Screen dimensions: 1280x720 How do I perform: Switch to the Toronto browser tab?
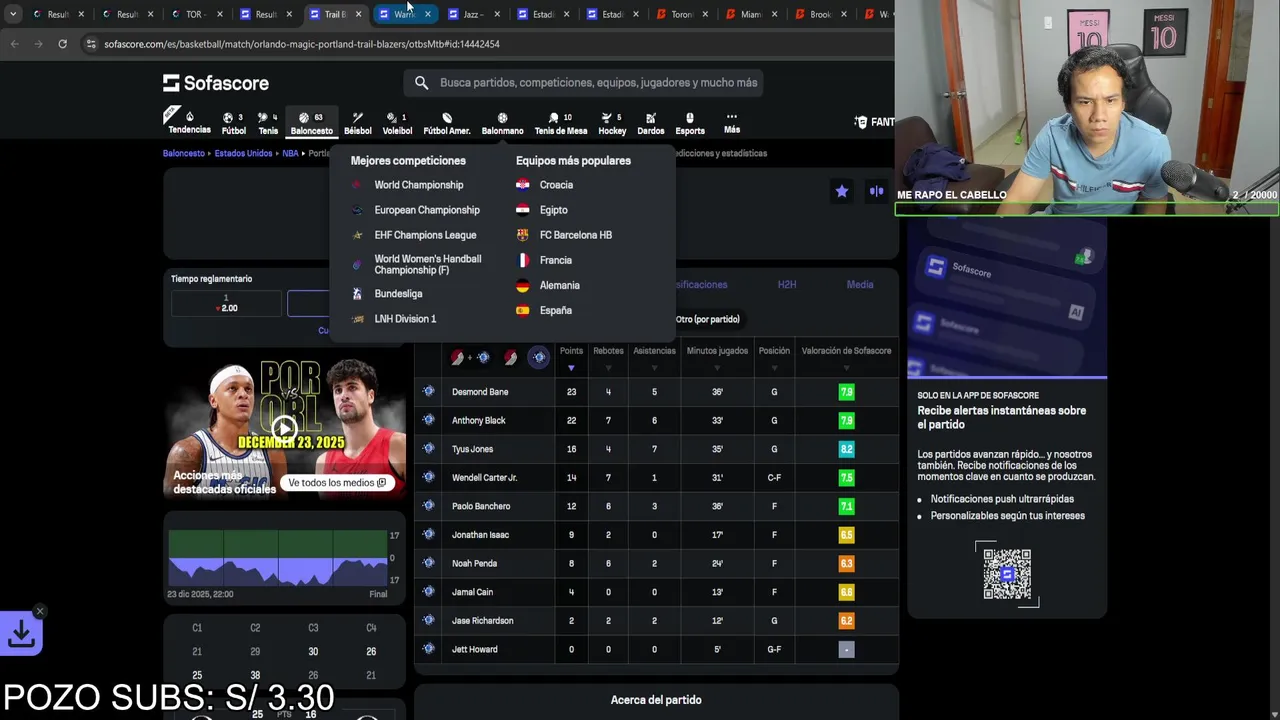click(681, 14)
